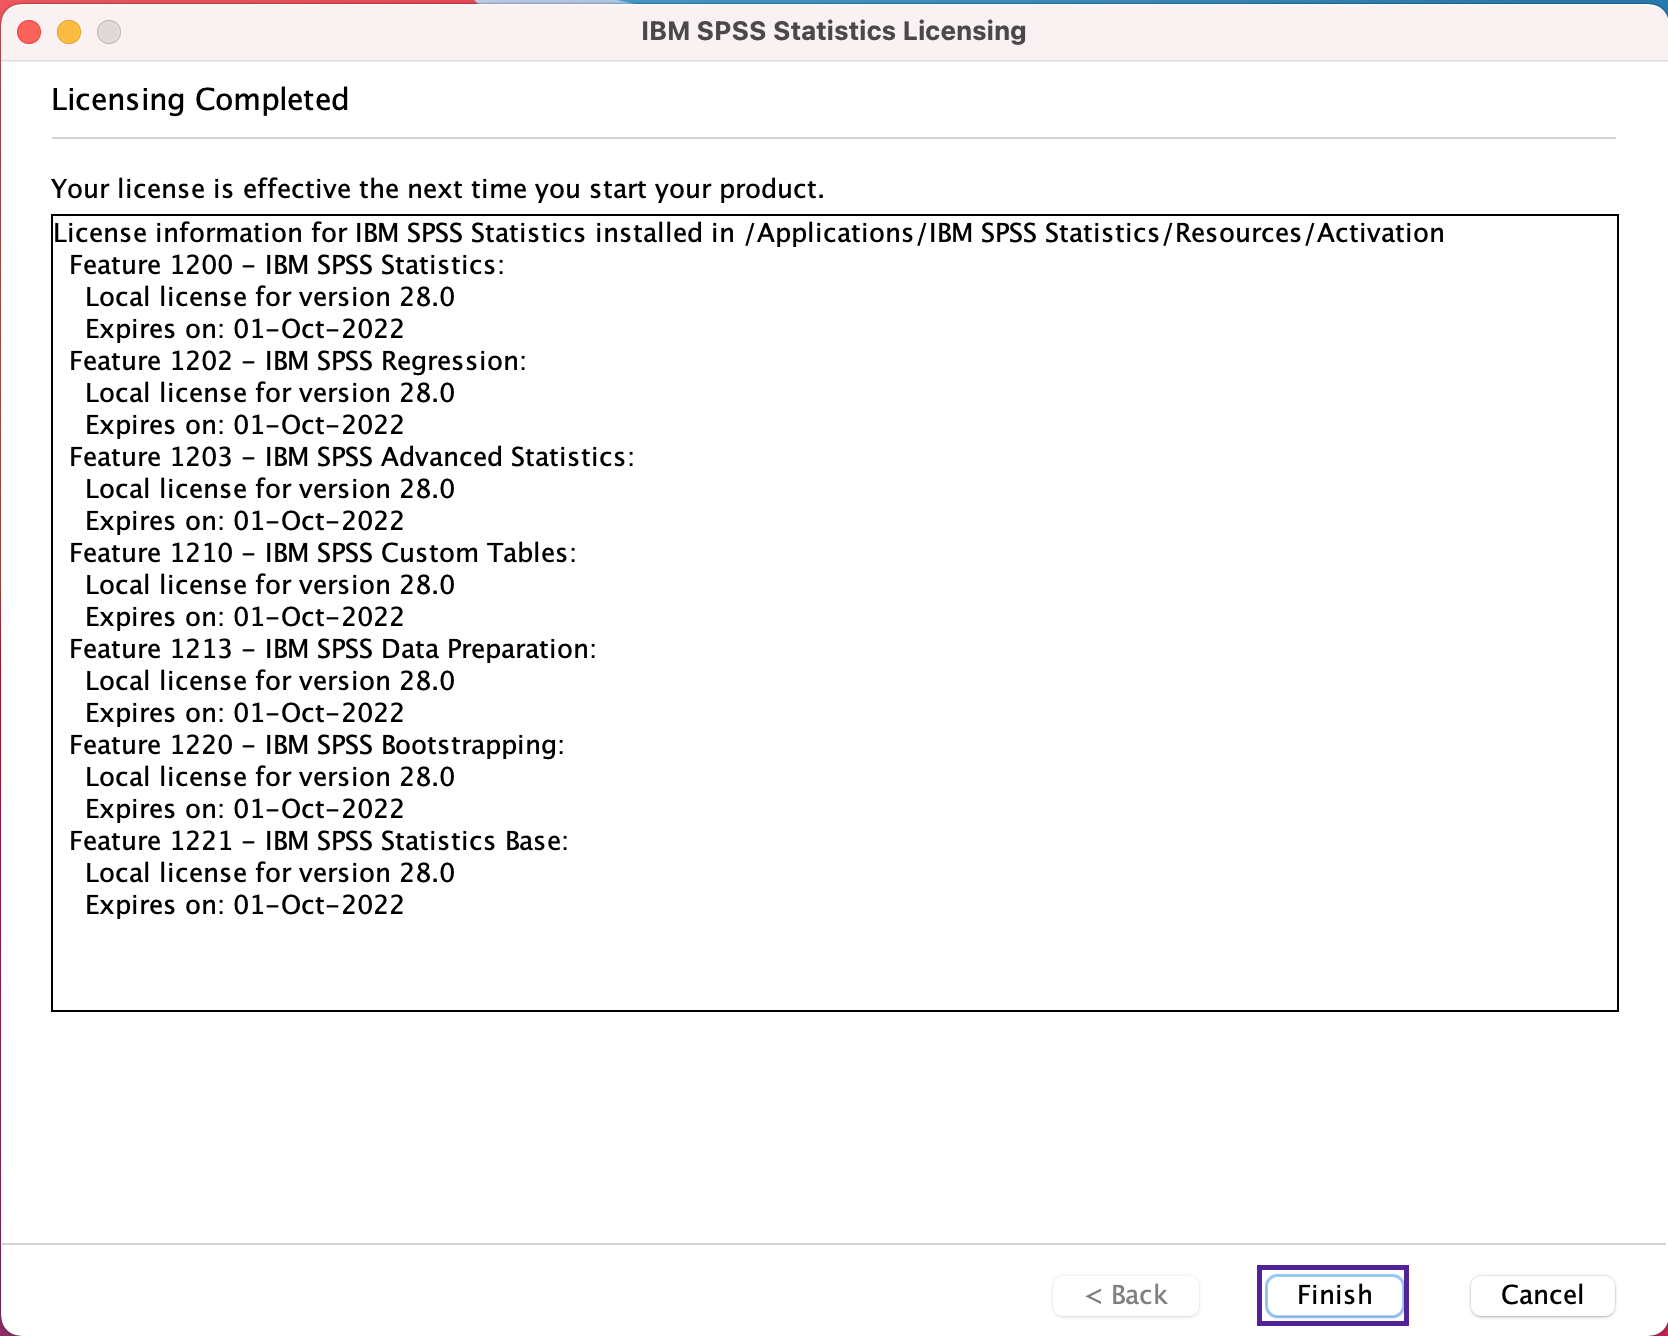Click 'Your license is effective' message

coord(437,189)
